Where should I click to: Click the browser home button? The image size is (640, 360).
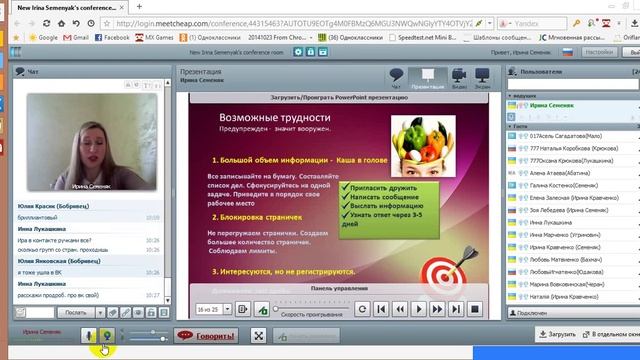point(61,23)
